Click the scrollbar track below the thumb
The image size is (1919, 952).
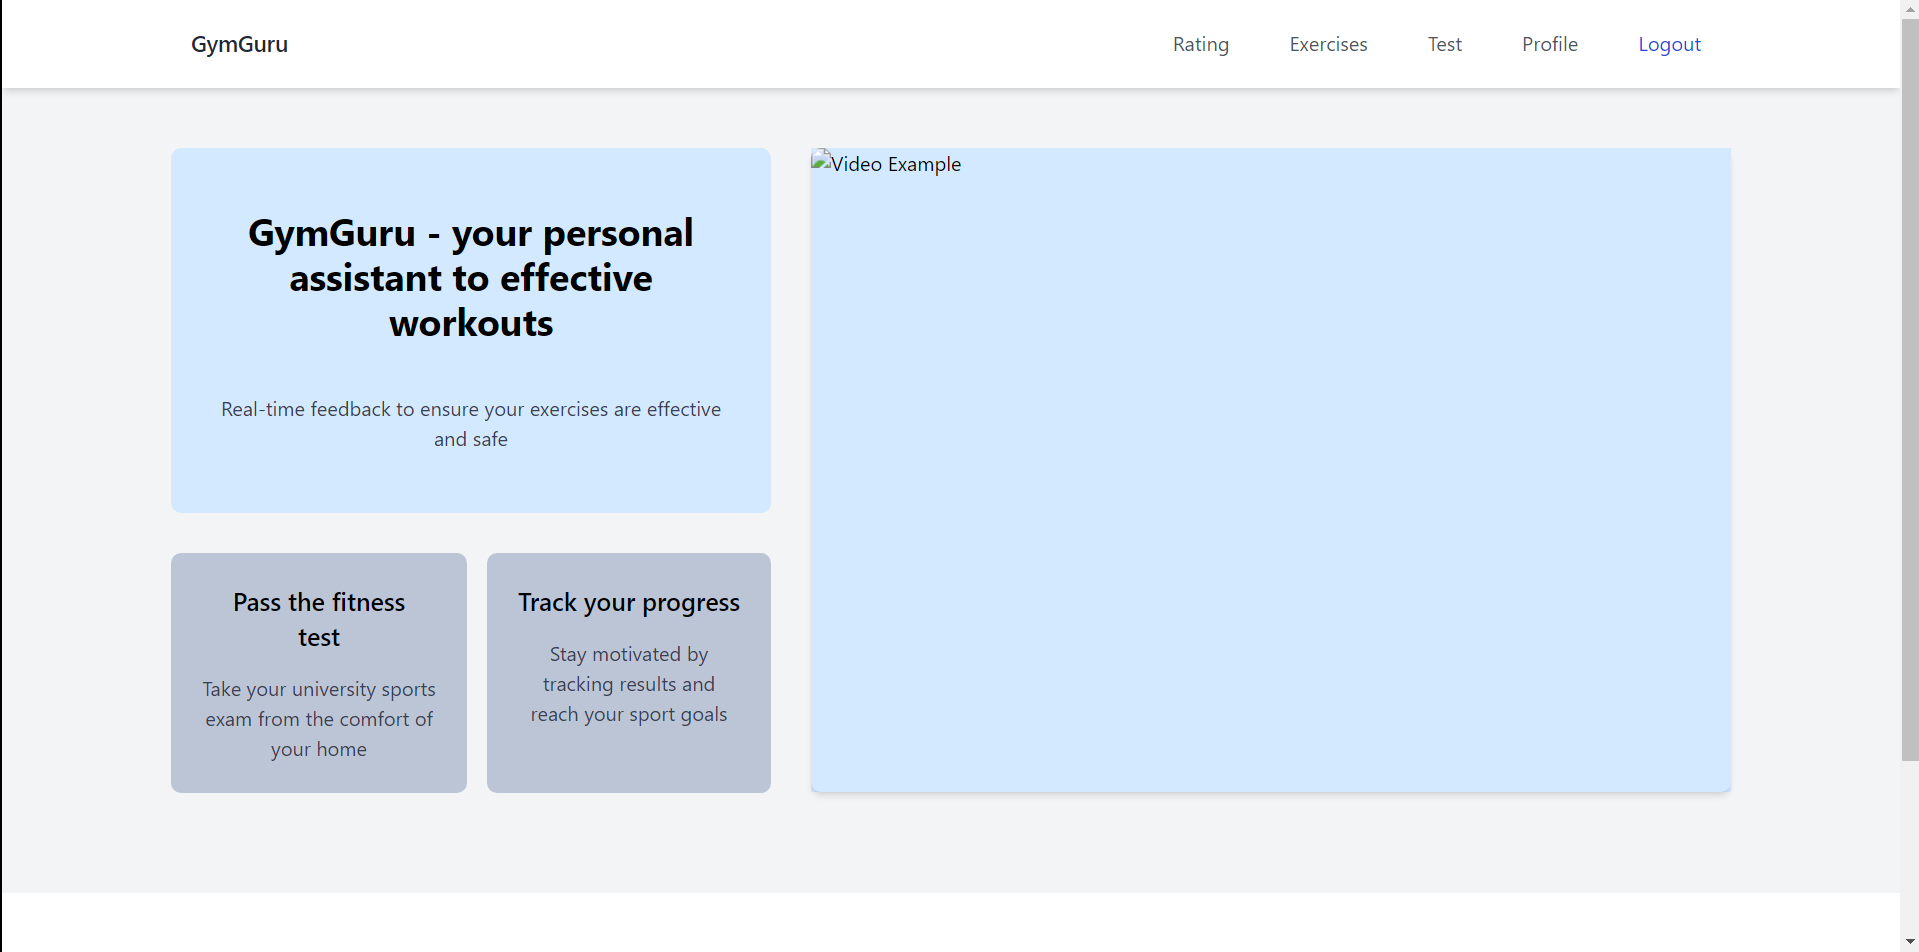click(x=1909, y=850)
